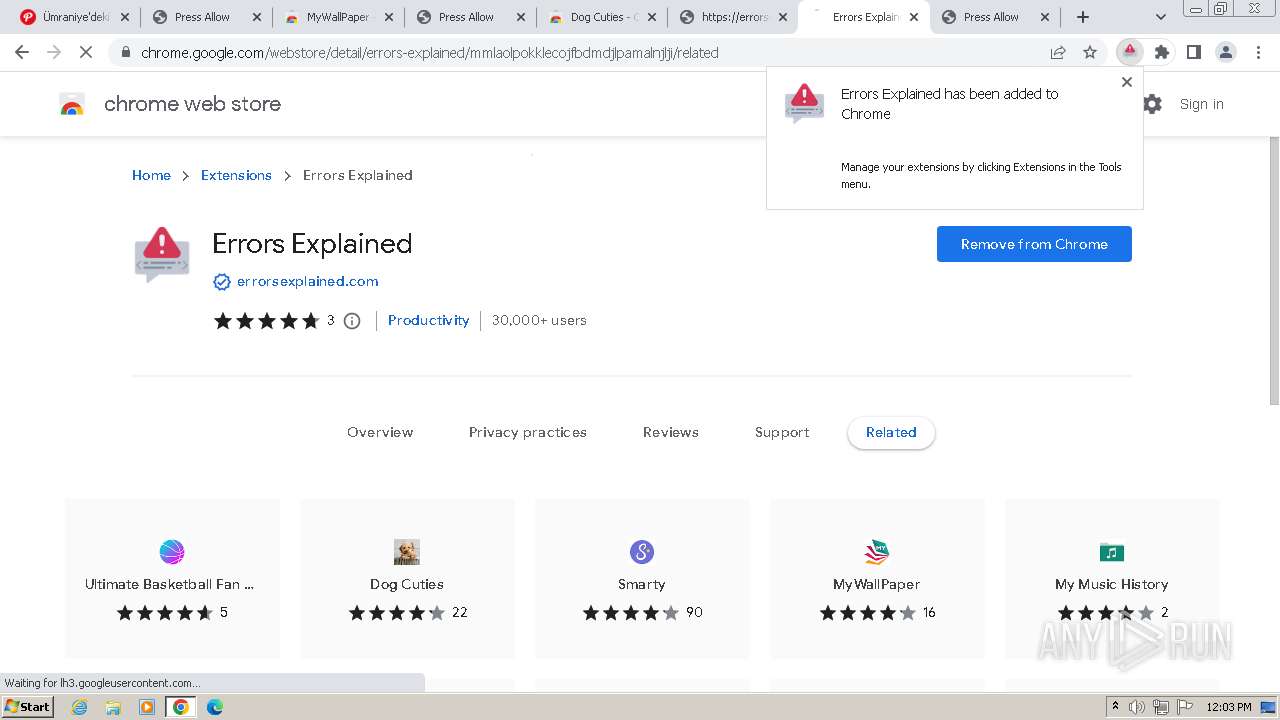Open File Explorer from the taskbar
Screen dimensions: 1280x720
(x=113, y=707)
